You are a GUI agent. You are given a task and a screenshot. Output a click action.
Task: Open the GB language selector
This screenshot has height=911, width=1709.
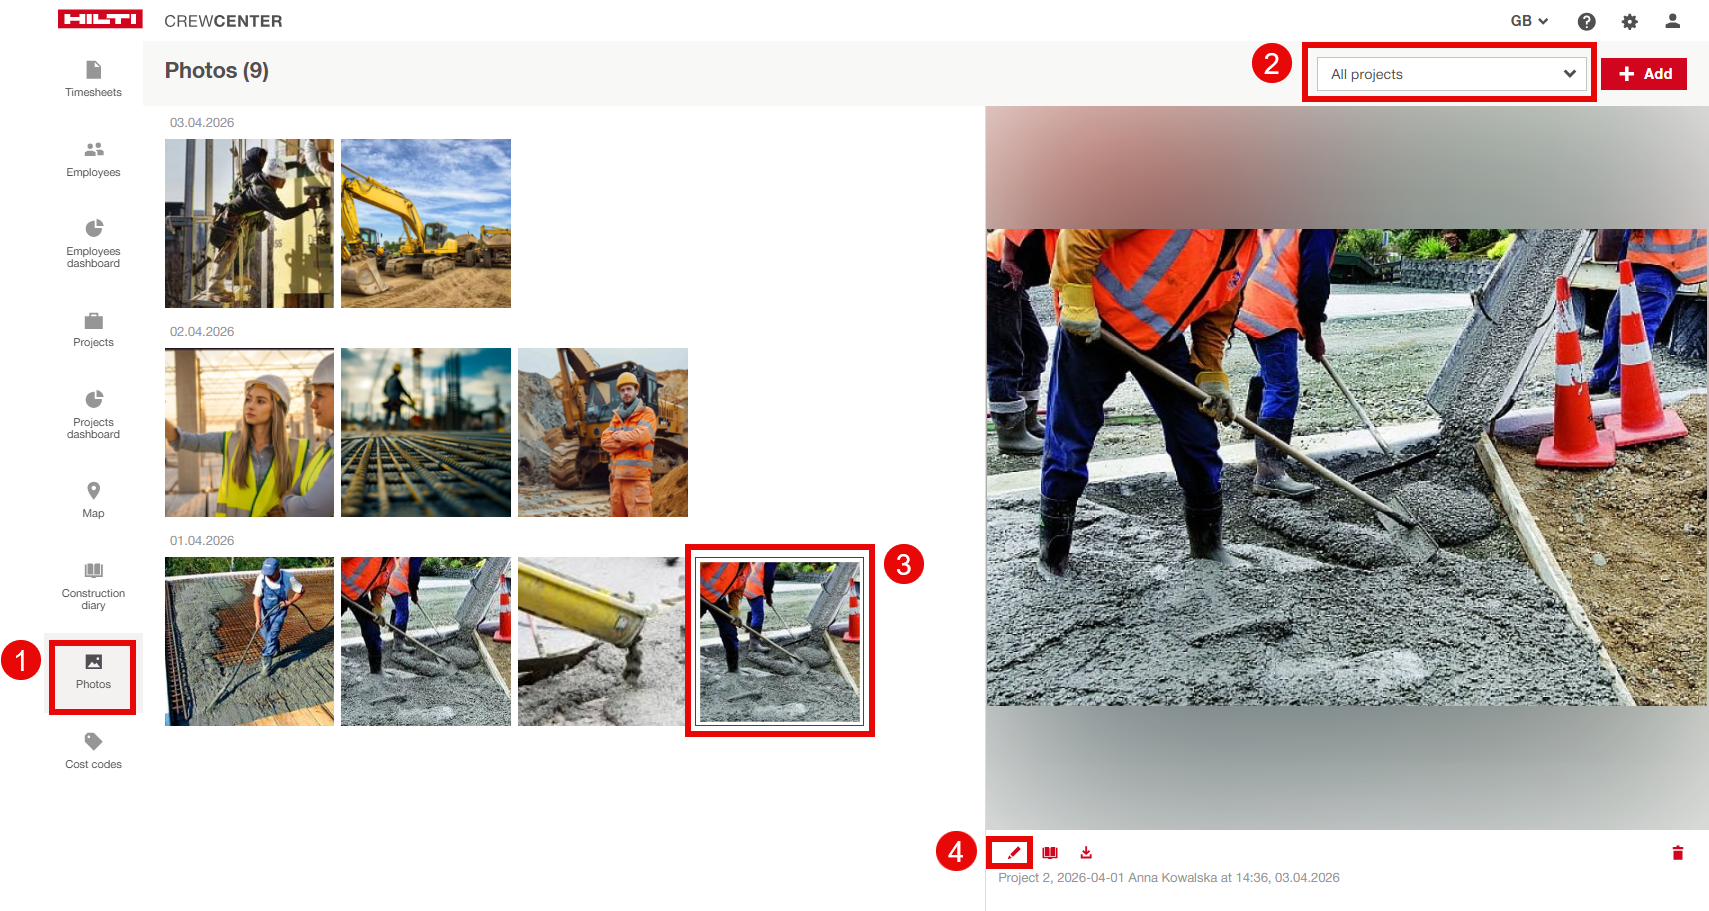[x=1529, y=21]
